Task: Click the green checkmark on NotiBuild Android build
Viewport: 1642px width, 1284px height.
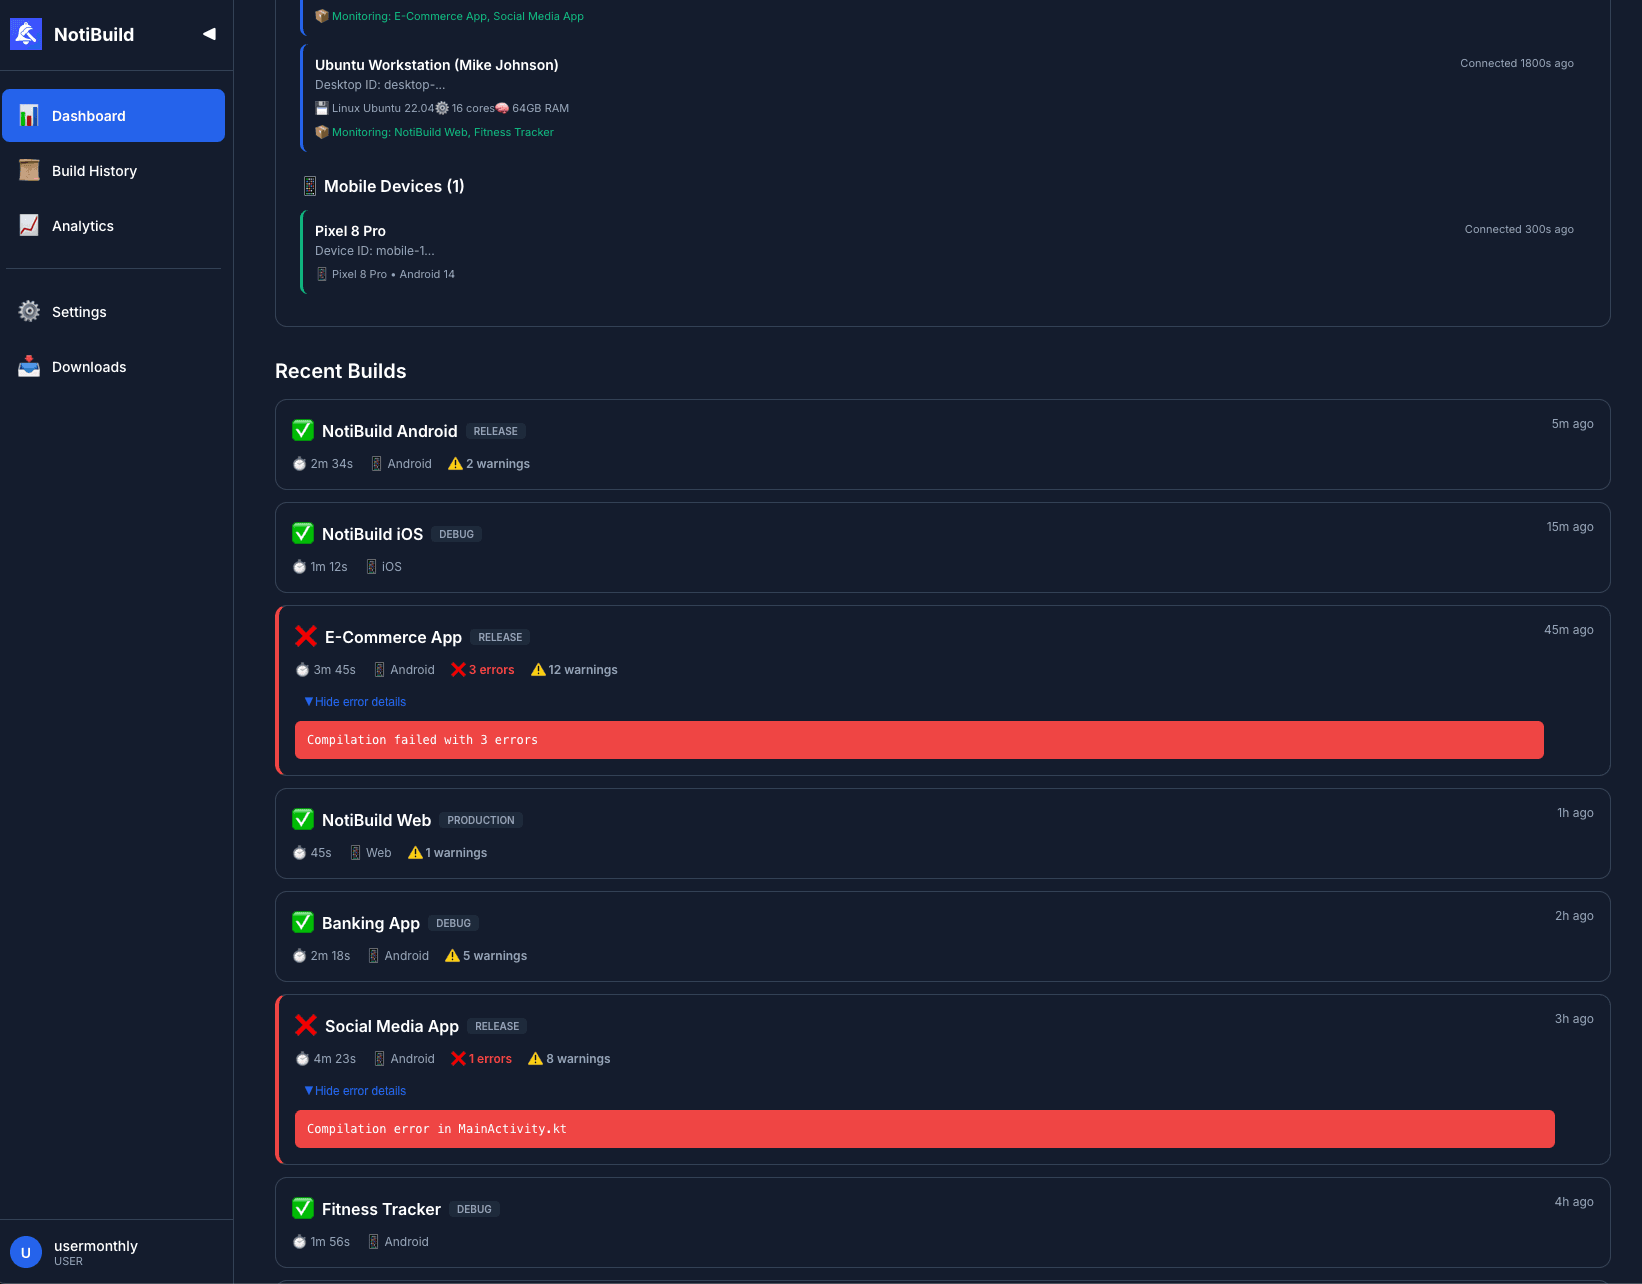Action: [303, 430]
